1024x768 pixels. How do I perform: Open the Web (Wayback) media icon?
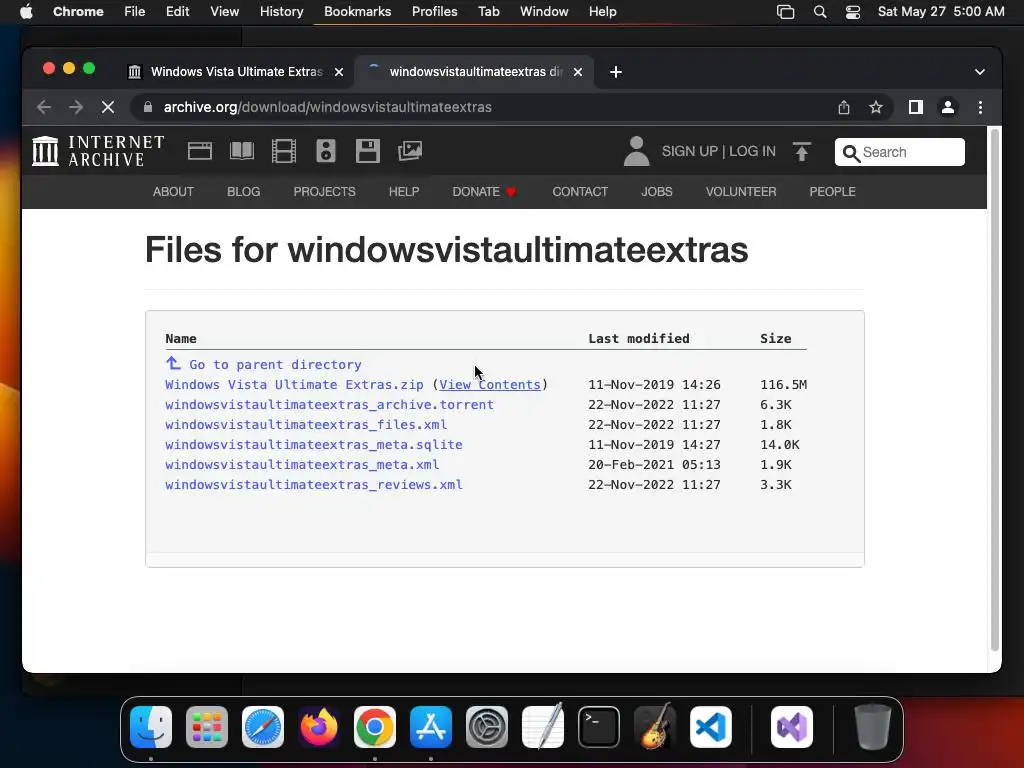[200, 151]
